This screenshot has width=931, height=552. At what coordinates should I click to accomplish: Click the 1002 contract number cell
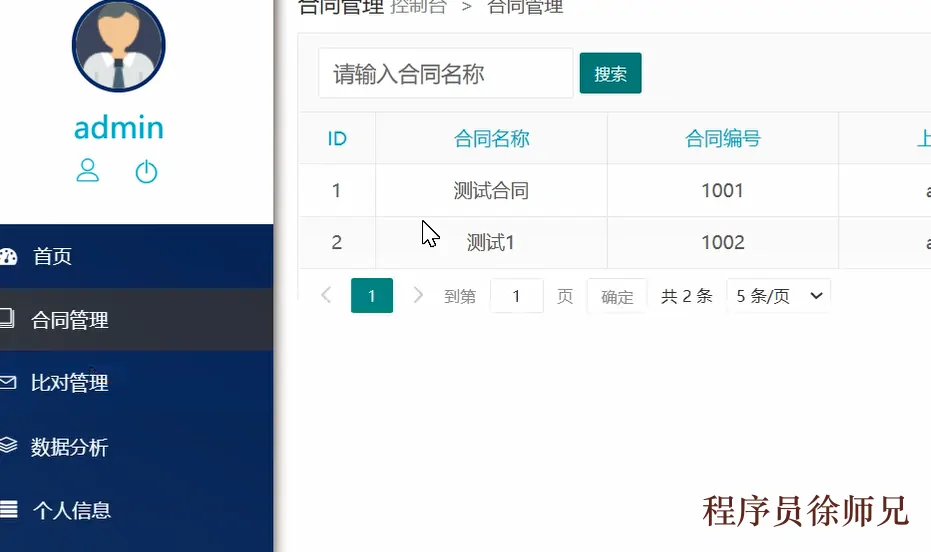click(723, 242)
